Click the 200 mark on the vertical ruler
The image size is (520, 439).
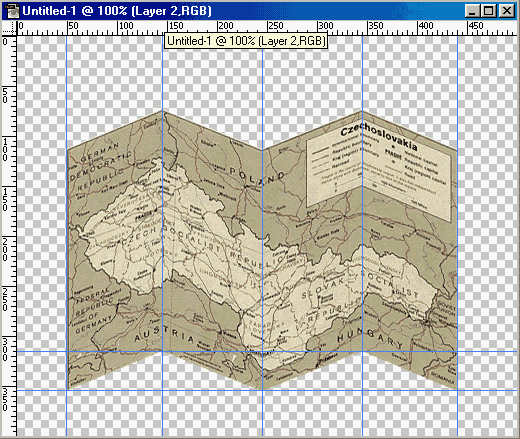(x=5, y=249)
